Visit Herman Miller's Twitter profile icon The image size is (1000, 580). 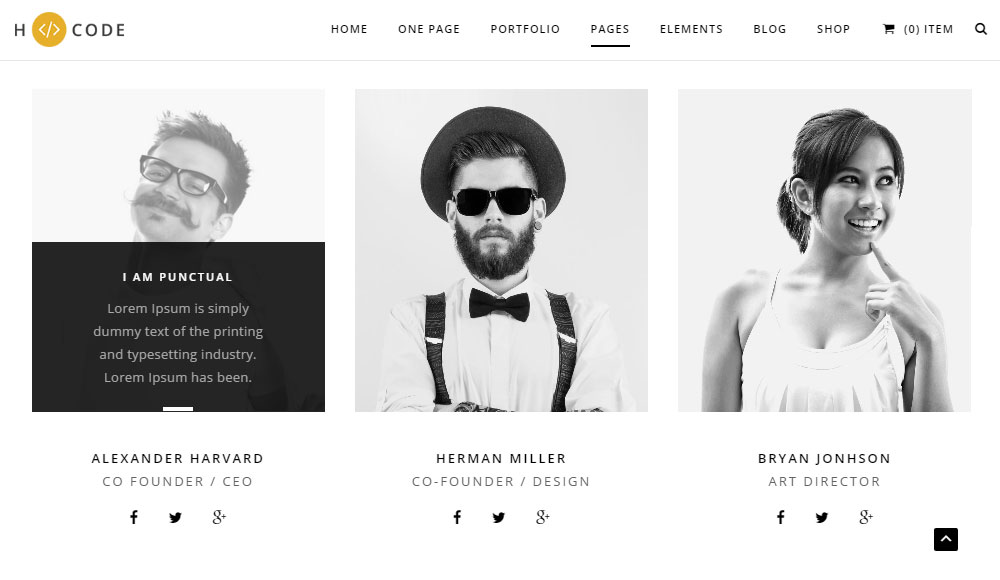click(499, 517)
